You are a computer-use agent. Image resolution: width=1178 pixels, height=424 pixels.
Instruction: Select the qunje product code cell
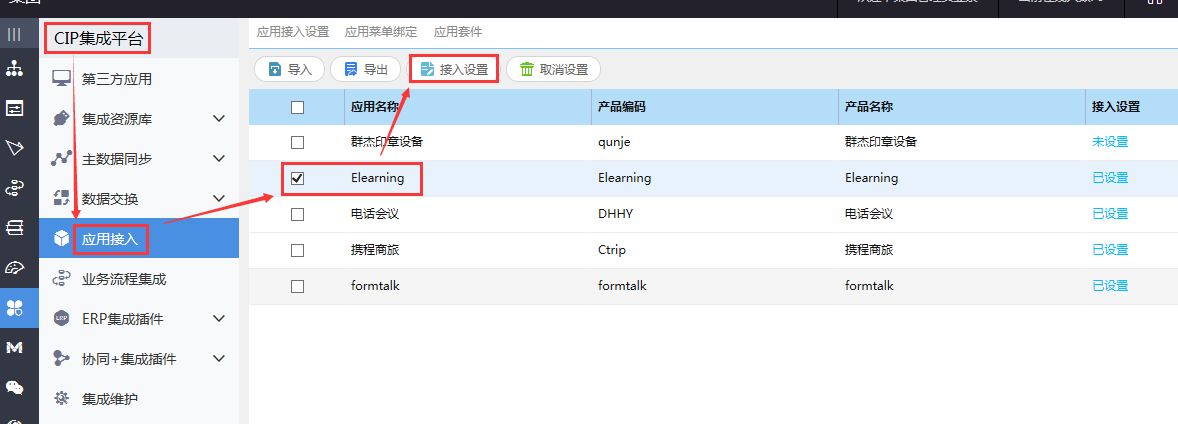click(x=715, y=142)
